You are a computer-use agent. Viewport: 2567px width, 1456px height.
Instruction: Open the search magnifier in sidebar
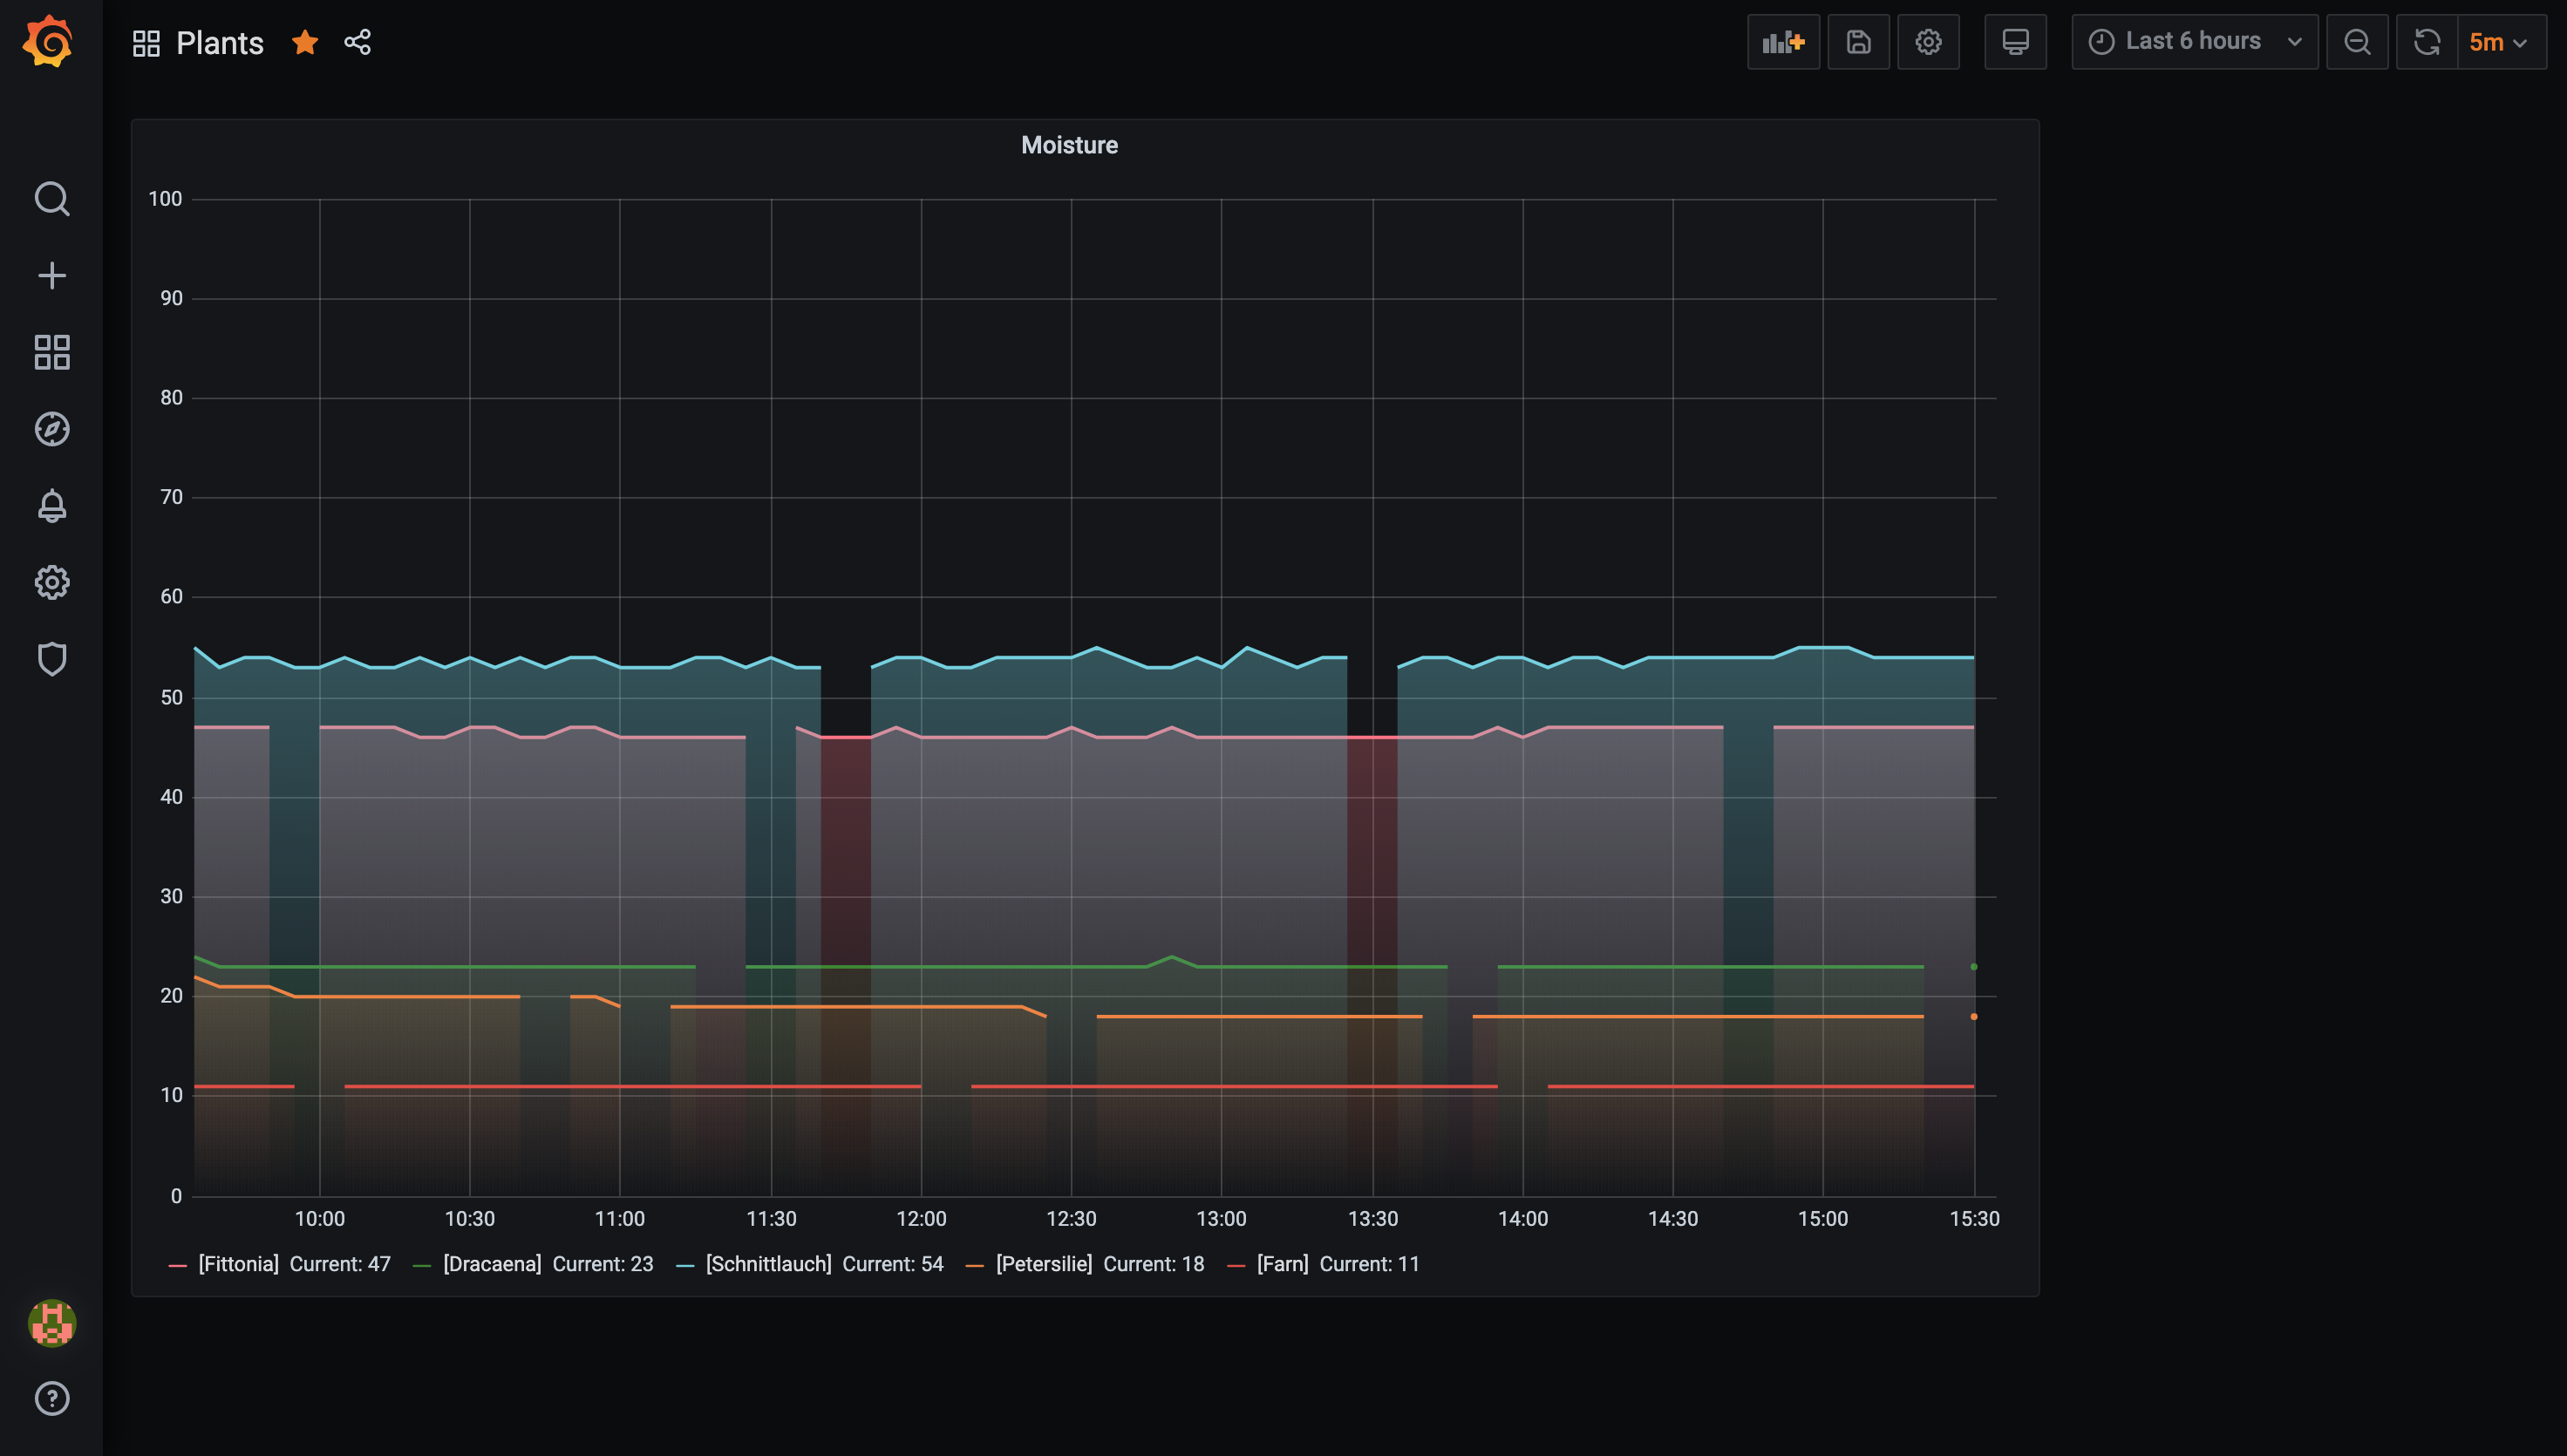click(52, 199)
